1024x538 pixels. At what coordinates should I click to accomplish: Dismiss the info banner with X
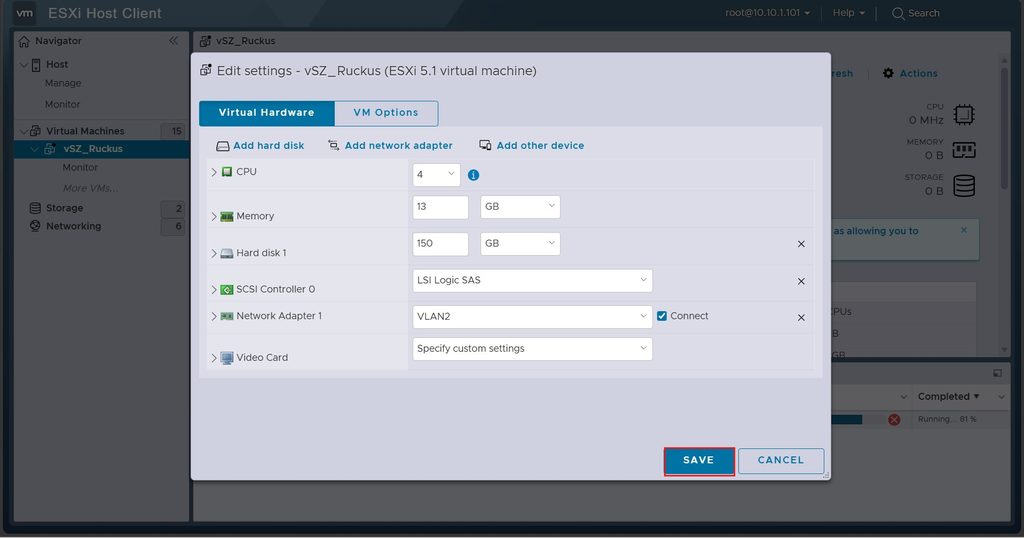point(964,230)
